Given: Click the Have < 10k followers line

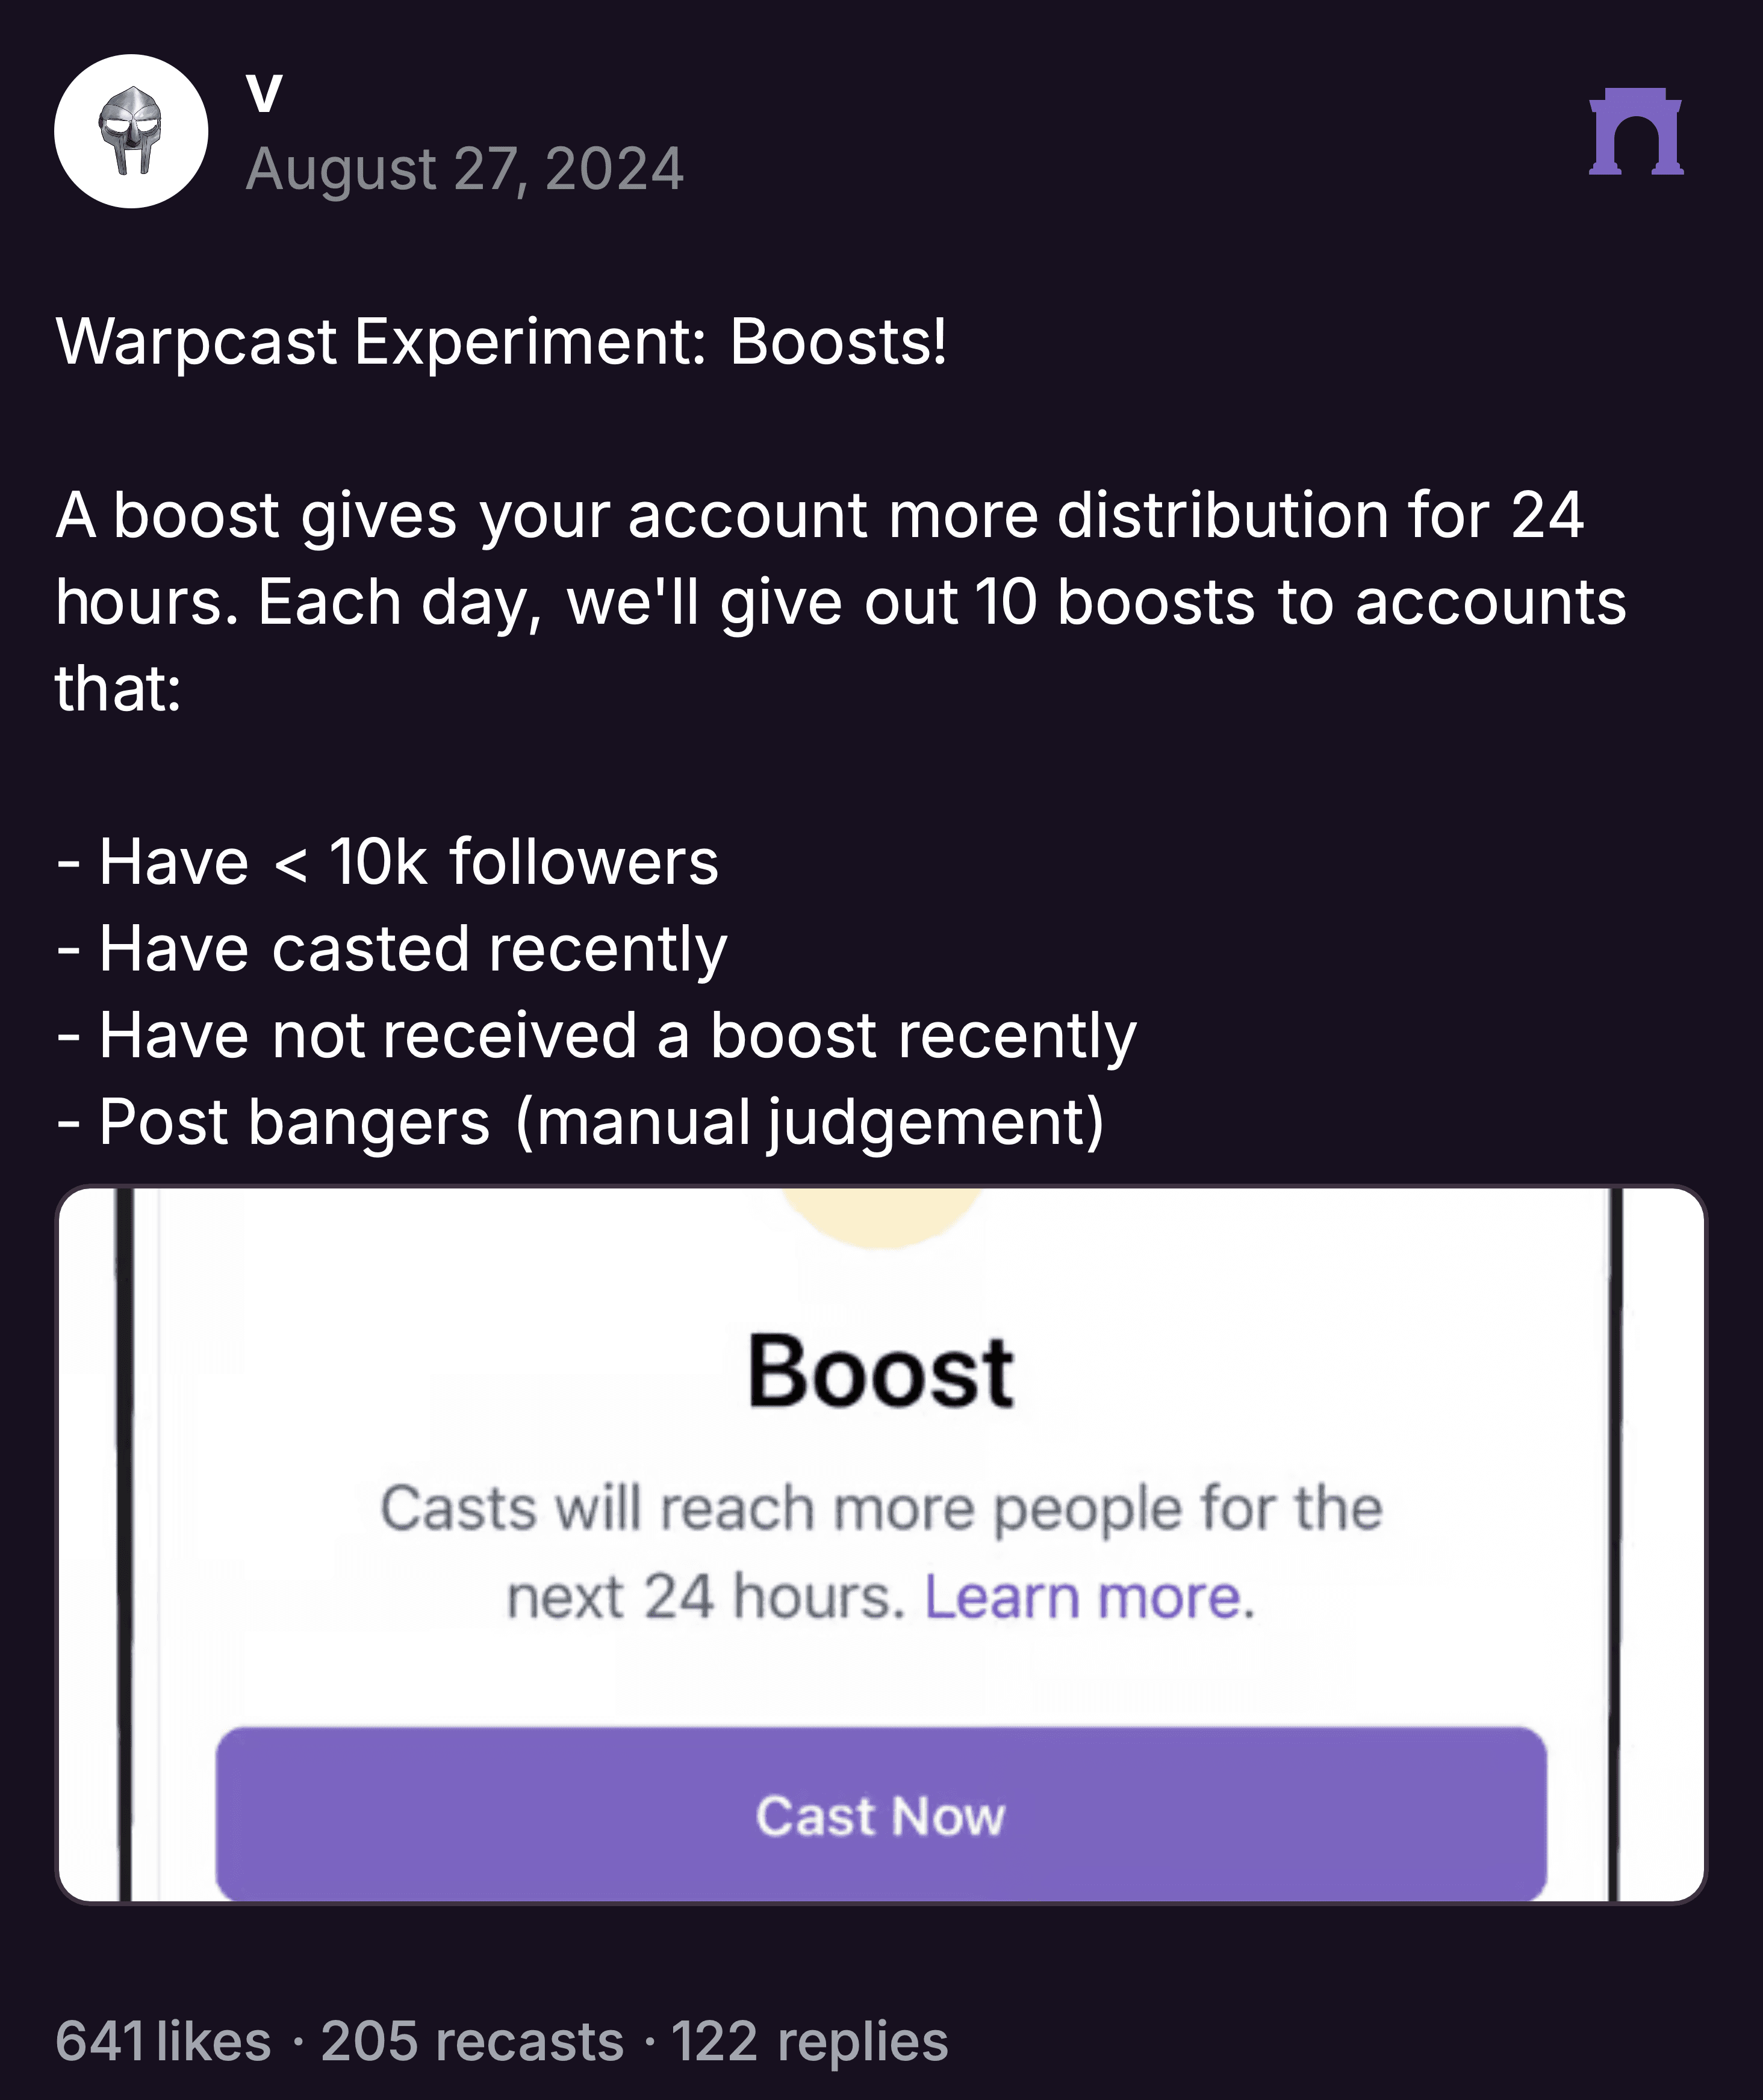Looking at the screenshot, I should pyautogui.click(x=387, y=861).
